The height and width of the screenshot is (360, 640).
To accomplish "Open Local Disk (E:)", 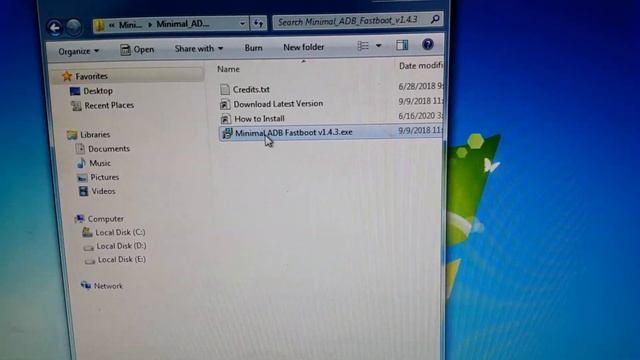I will coord(122,259).
